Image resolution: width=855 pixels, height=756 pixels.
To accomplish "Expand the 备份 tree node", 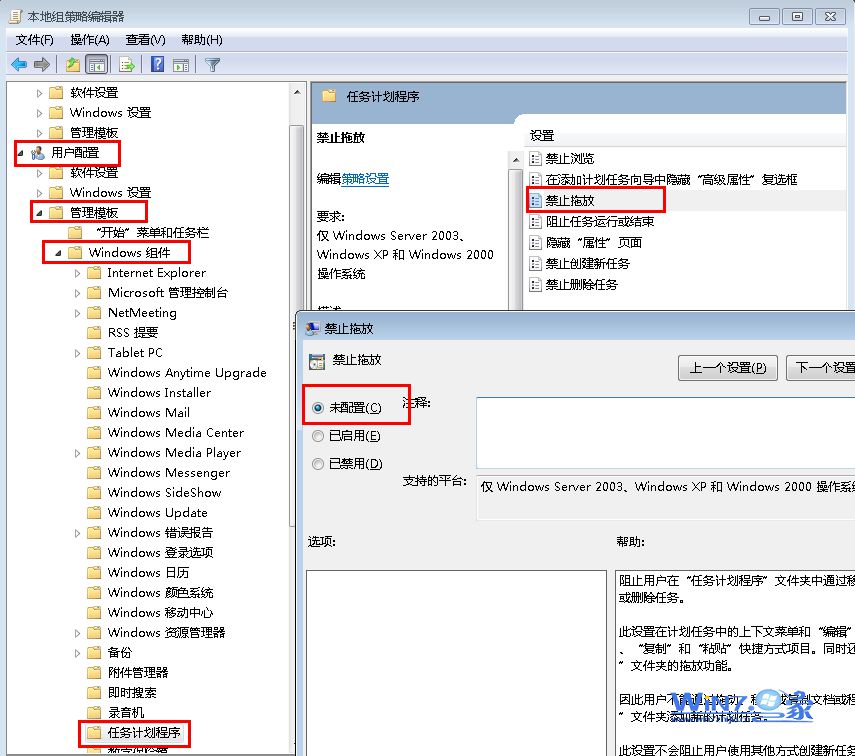I will click(x=77, y=653).
